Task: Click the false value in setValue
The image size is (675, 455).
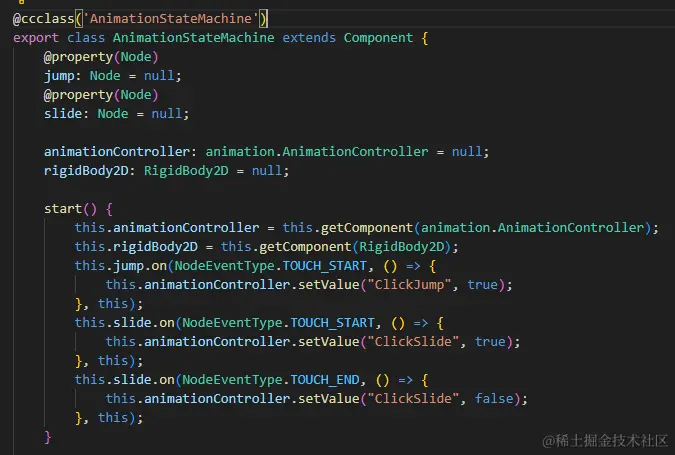Action: 494,399
